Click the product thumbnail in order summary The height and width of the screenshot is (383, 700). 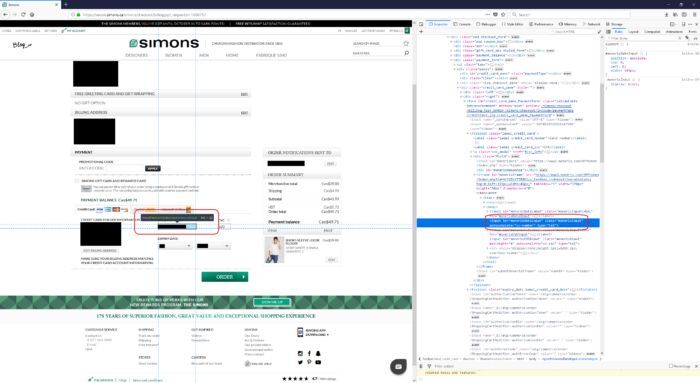(x=275, y=250)
